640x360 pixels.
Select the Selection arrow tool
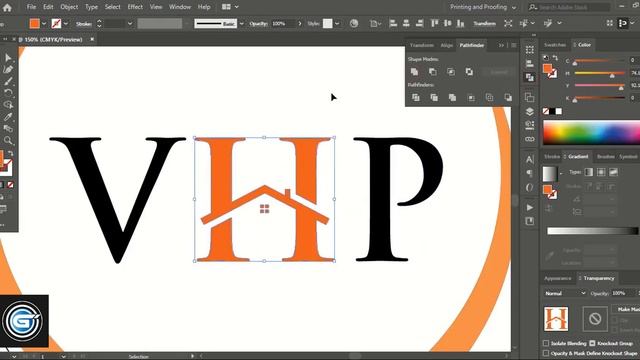click(8, 58)
